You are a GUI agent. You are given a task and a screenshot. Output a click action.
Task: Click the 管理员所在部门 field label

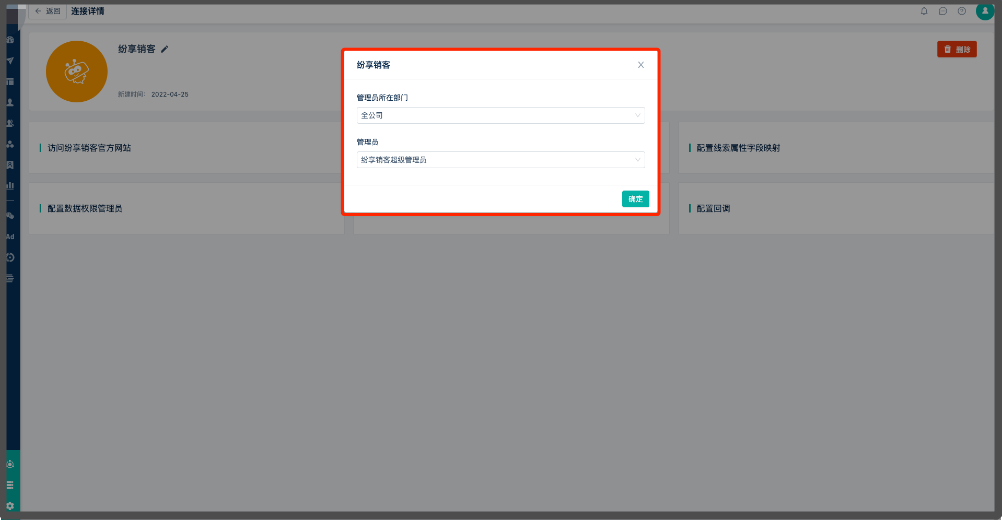coord(382,98)
